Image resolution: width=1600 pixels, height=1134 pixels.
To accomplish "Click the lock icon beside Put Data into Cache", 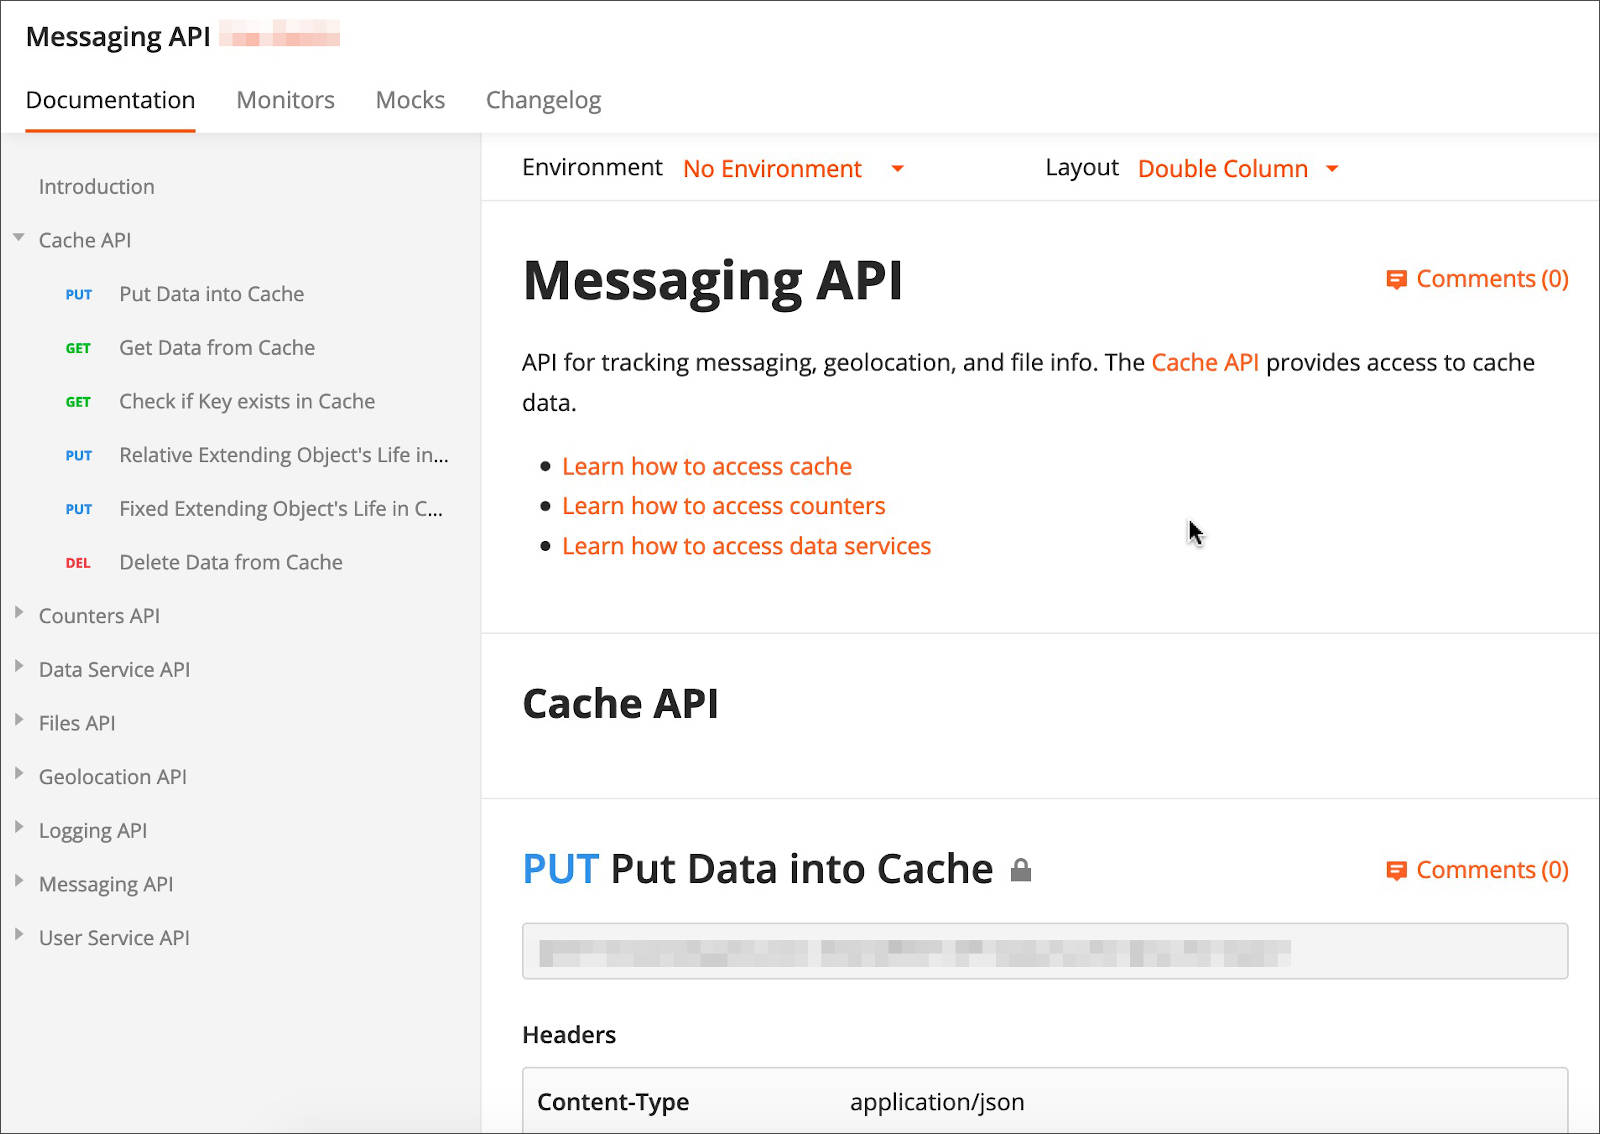I will coord(1023,869).
